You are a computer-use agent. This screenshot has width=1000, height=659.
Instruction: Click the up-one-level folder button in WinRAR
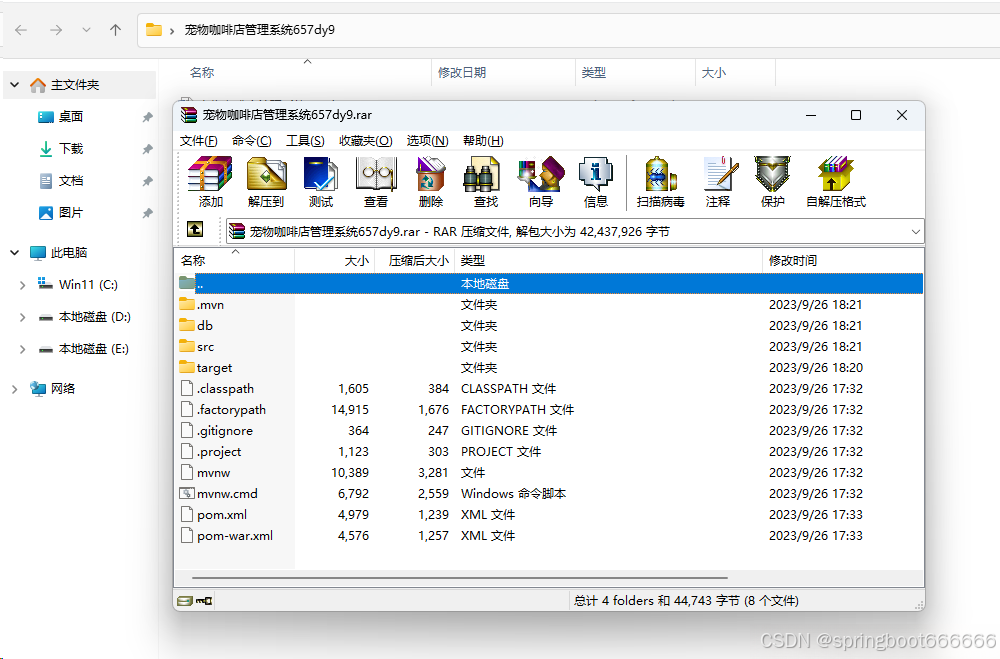coord(195,229)
